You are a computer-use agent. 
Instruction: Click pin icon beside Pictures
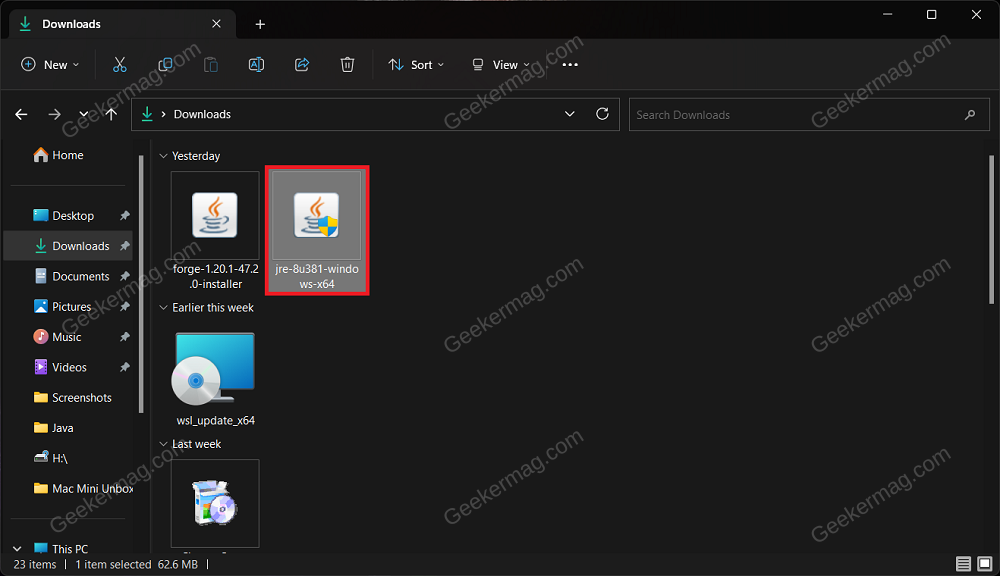coord(124,306)
